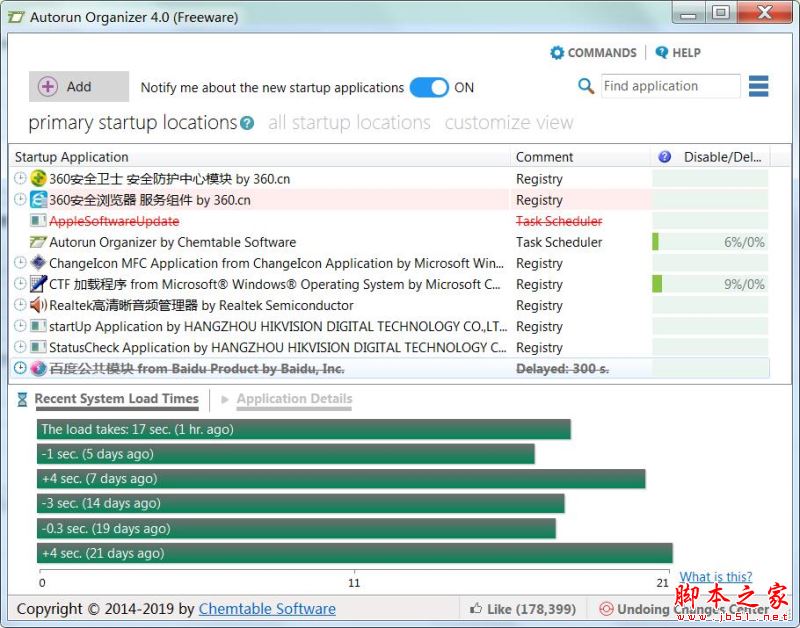
Task: Maximize the Autorun Organizer window
Action: [x=720, y=13]
